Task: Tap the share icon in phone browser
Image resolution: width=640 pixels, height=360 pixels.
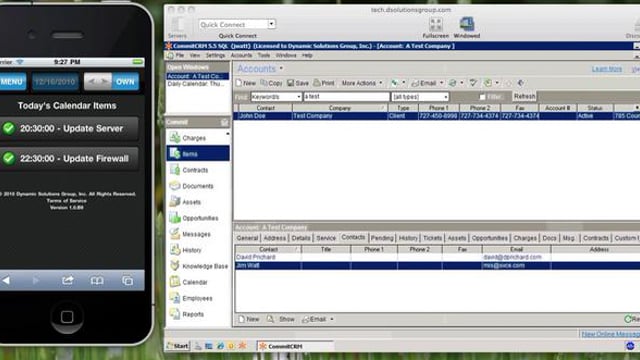Action: pyautogui.click(x=68, y=280)
